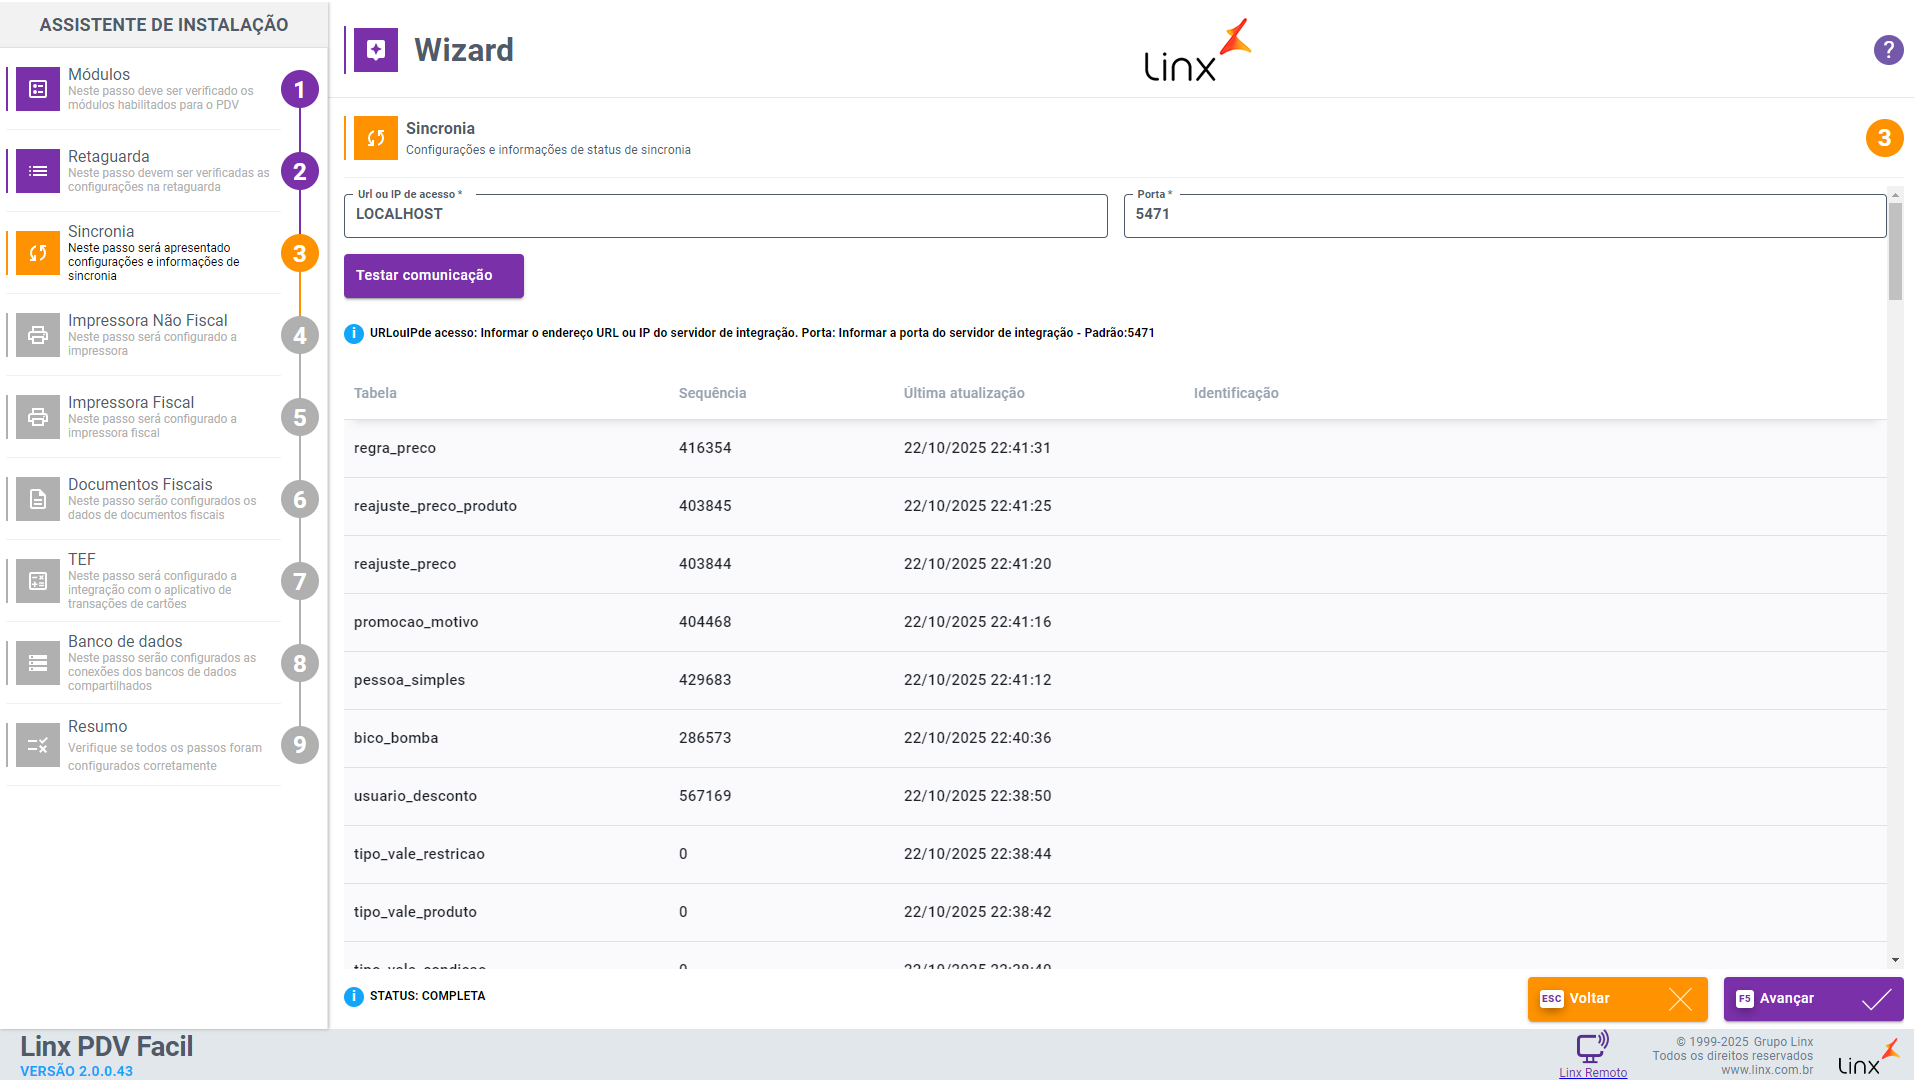Sort by the Tabela column header
This screenshot has width=1914, height=1080.
(x=375, y=393)
